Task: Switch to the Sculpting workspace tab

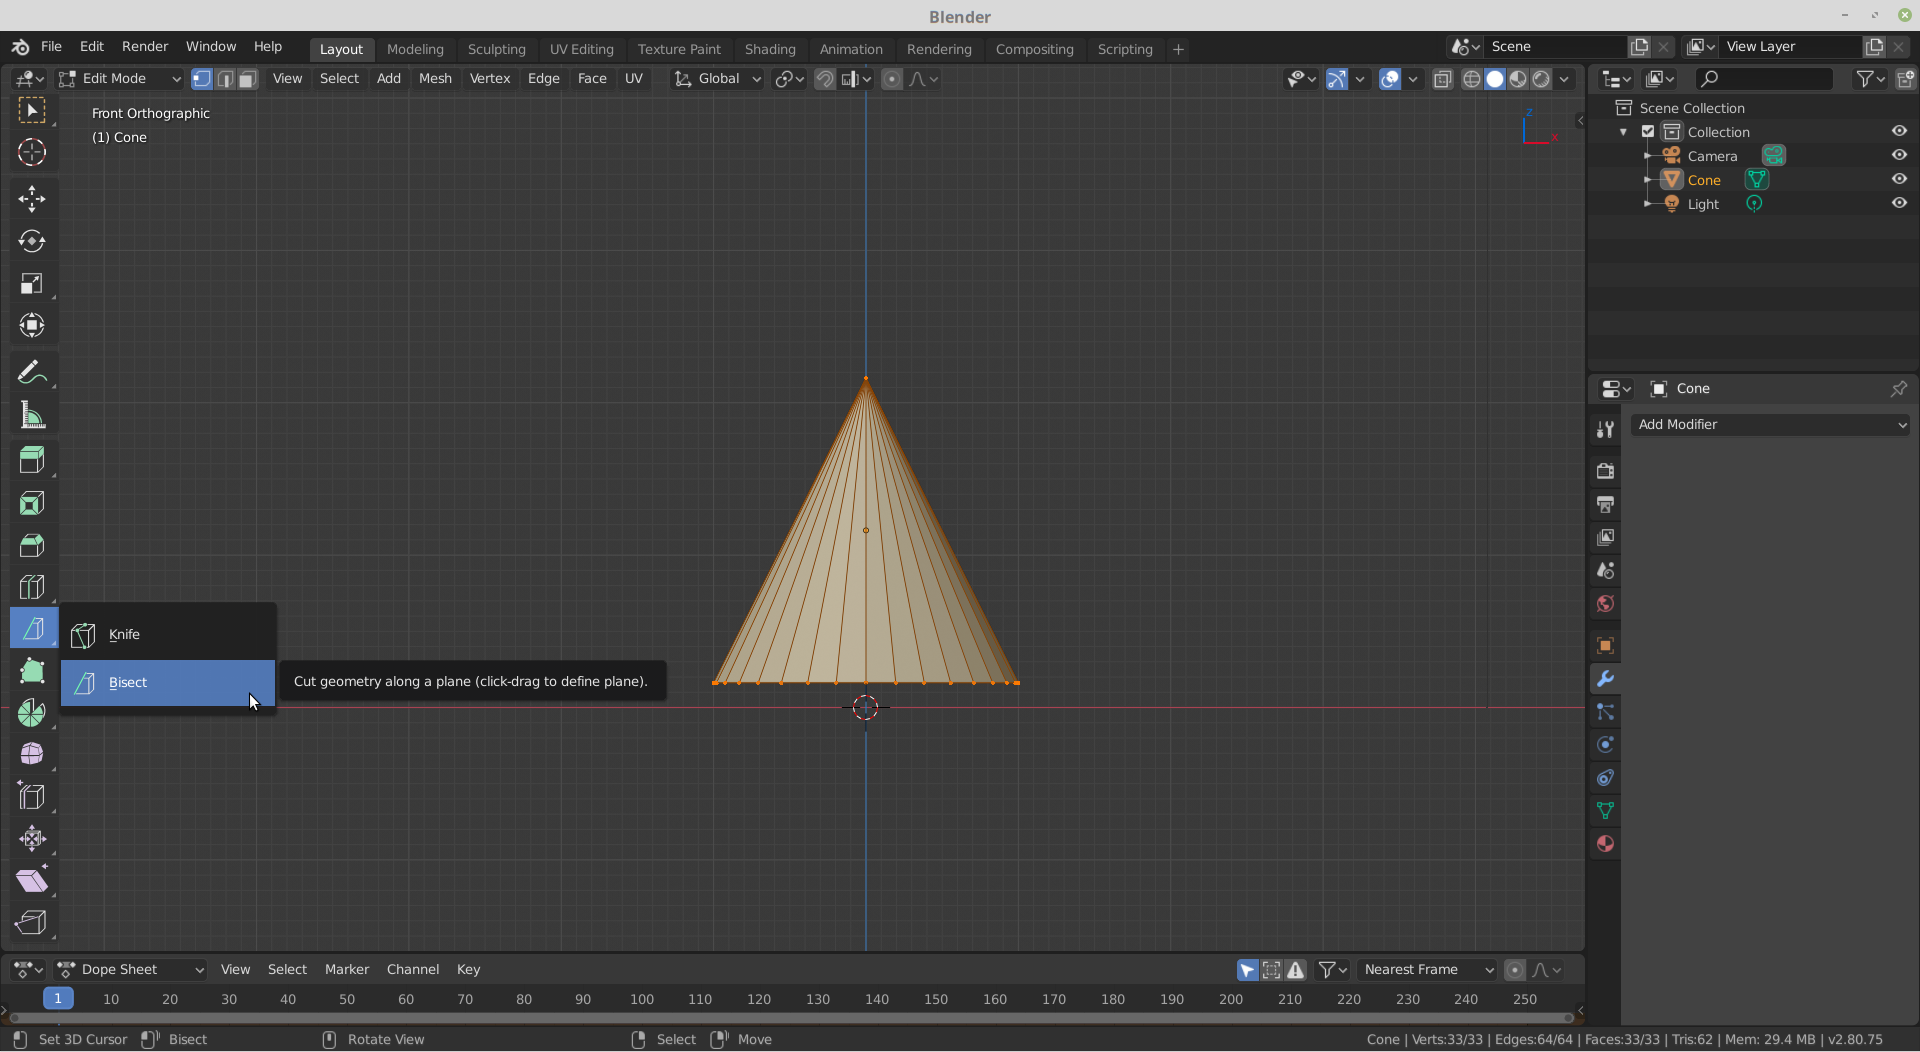Action: point(496,49)
